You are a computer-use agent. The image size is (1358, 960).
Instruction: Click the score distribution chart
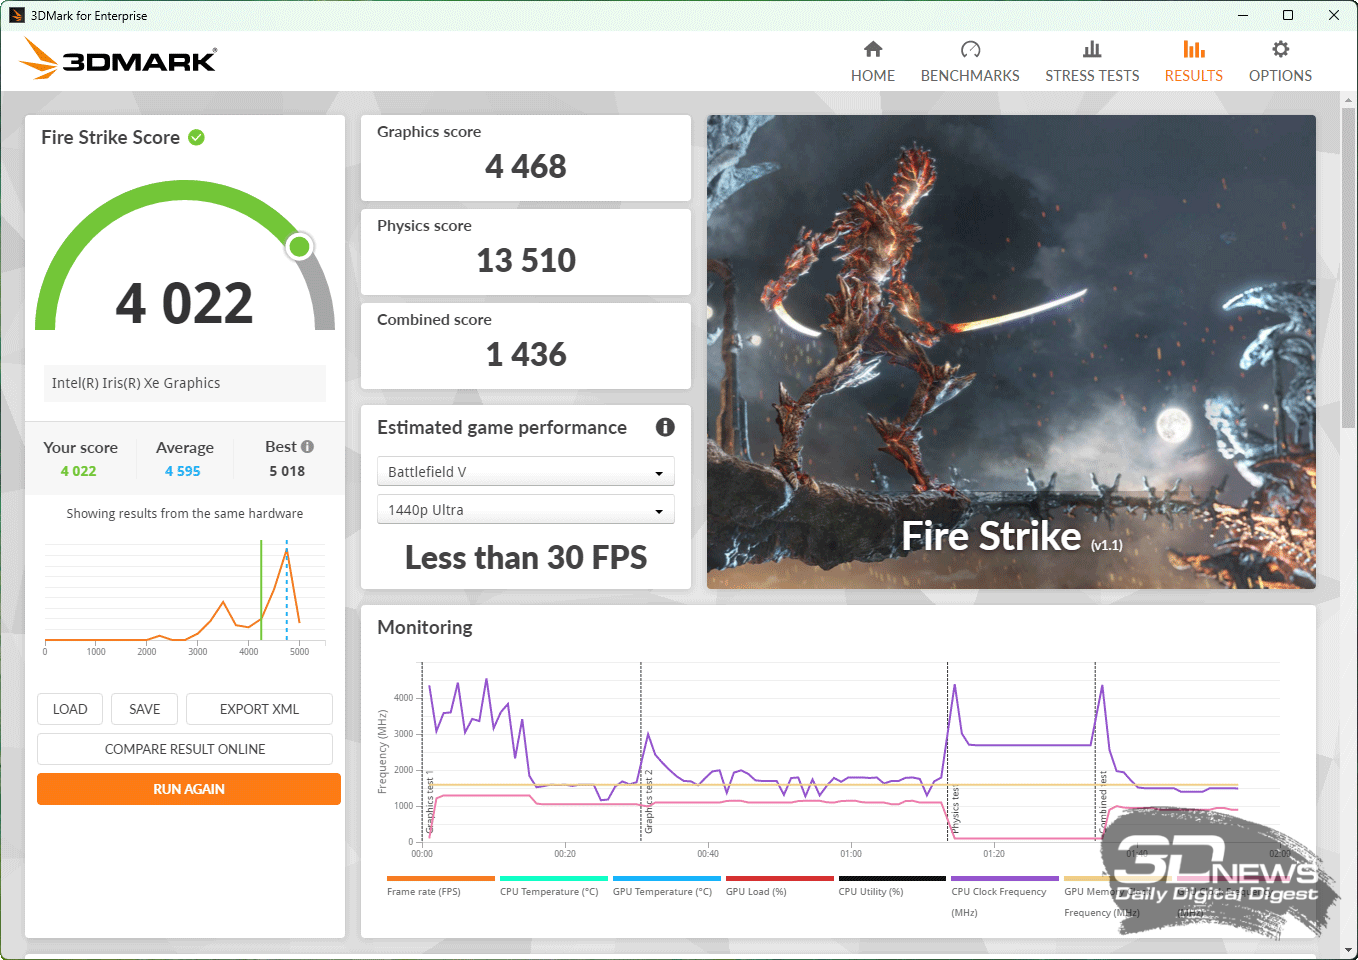click(185, 597)
